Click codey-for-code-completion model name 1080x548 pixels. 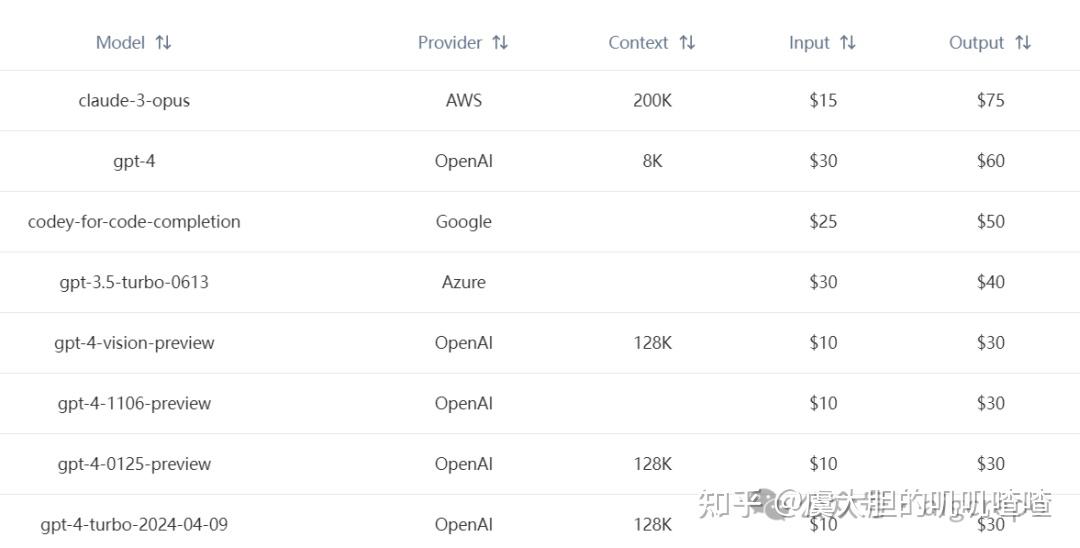(x=134, y=221)
